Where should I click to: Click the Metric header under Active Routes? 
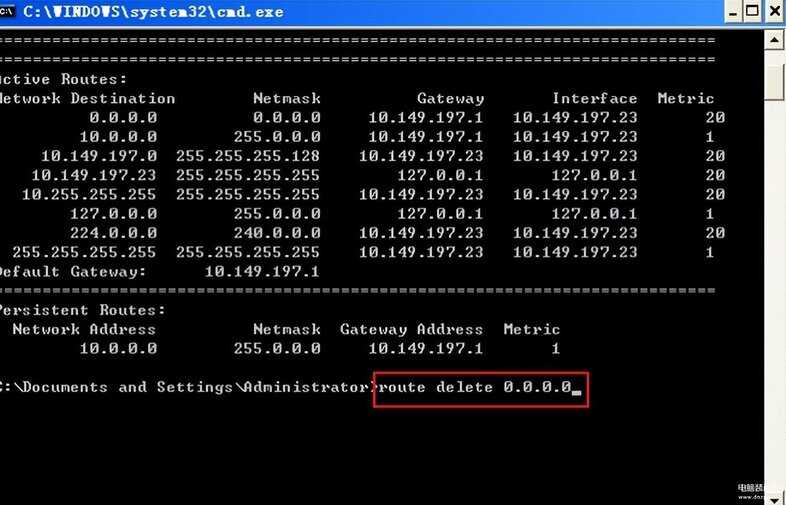pos(686,98)
